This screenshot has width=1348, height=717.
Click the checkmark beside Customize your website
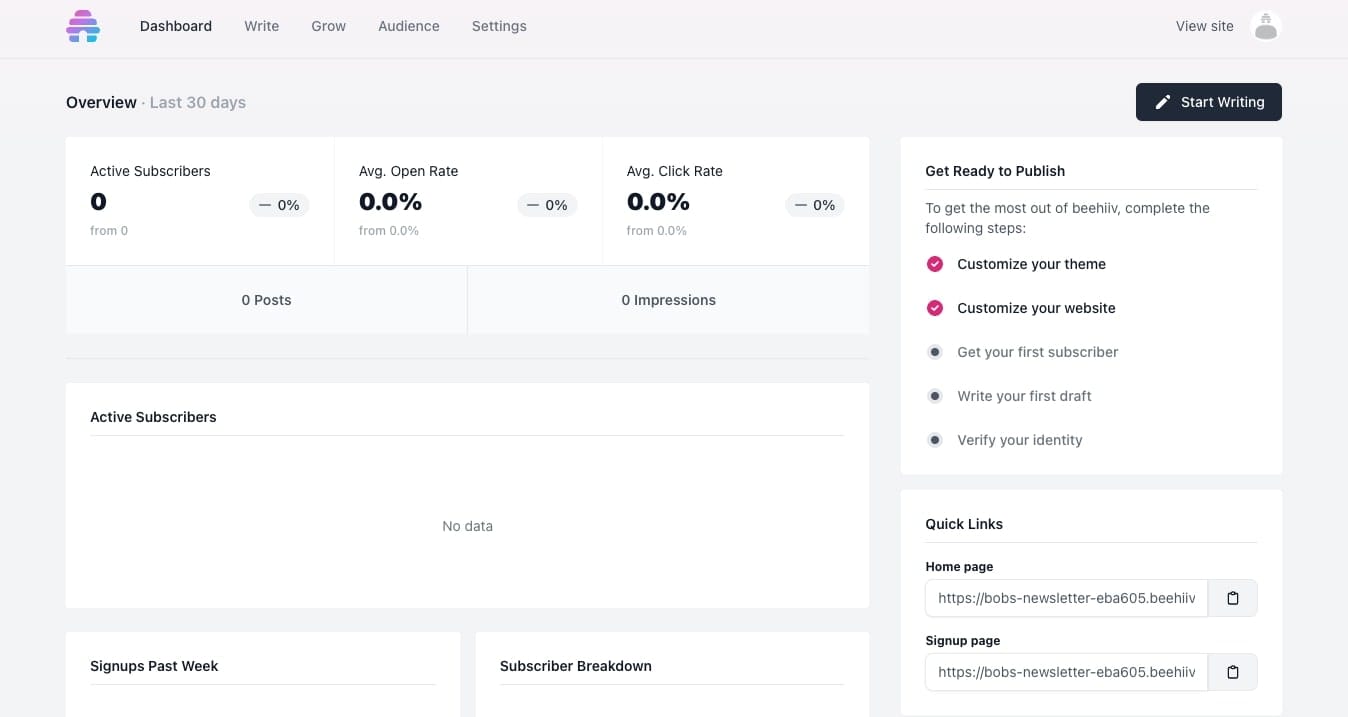934,308
